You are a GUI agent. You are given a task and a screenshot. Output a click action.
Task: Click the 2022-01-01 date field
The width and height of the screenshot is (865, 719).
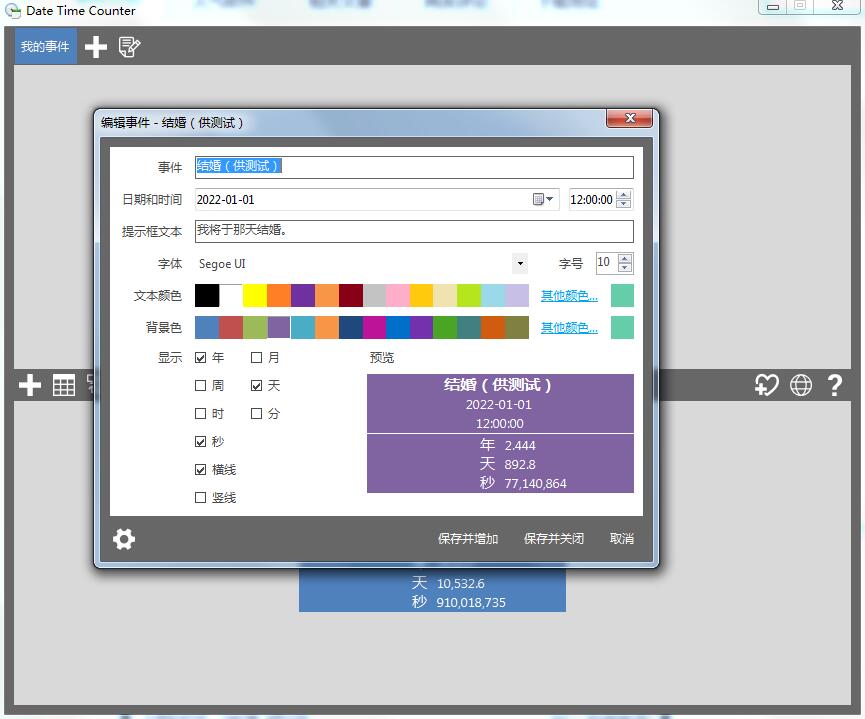pos(377,199)
